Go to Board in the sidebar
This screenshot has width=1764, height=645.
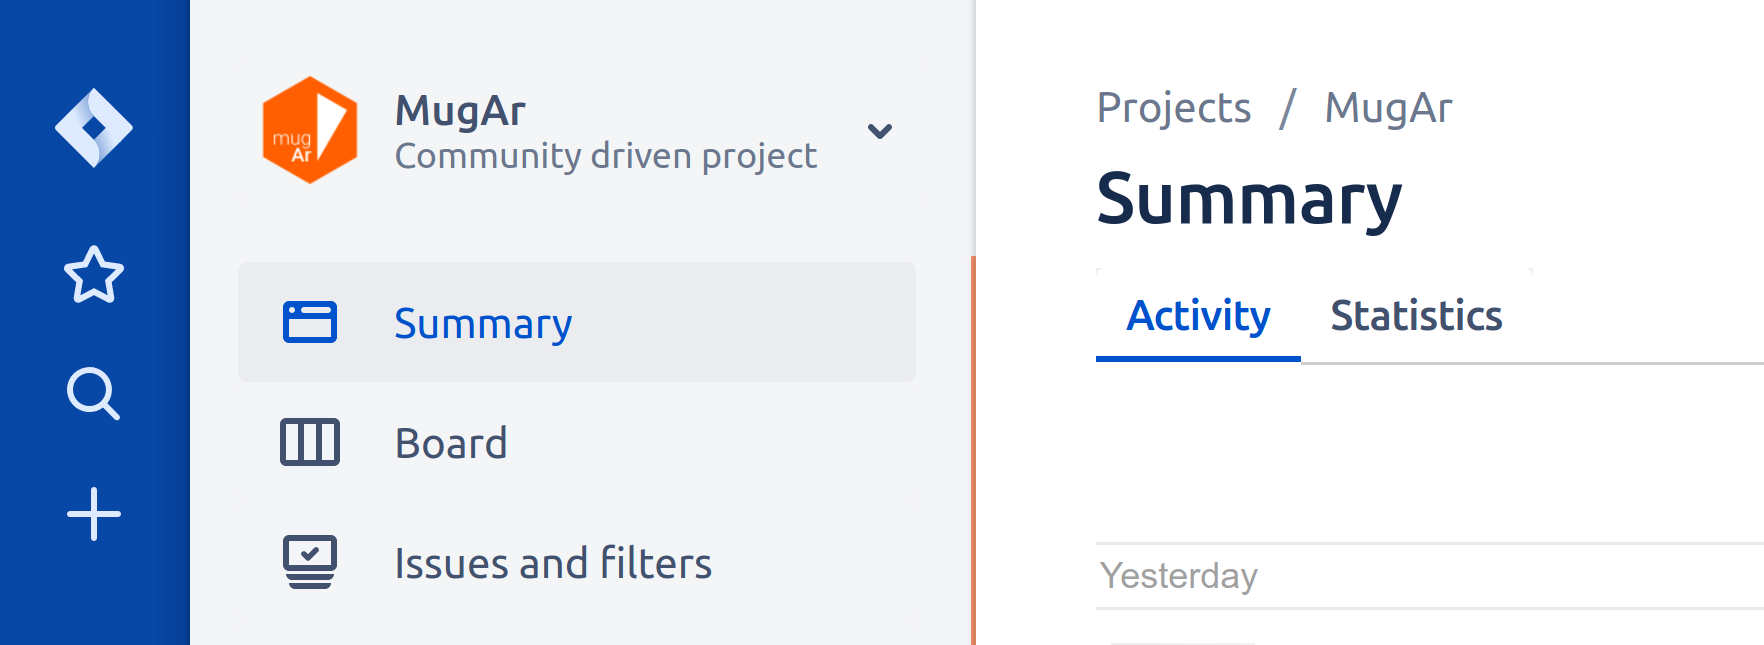(x=451, y=443)
